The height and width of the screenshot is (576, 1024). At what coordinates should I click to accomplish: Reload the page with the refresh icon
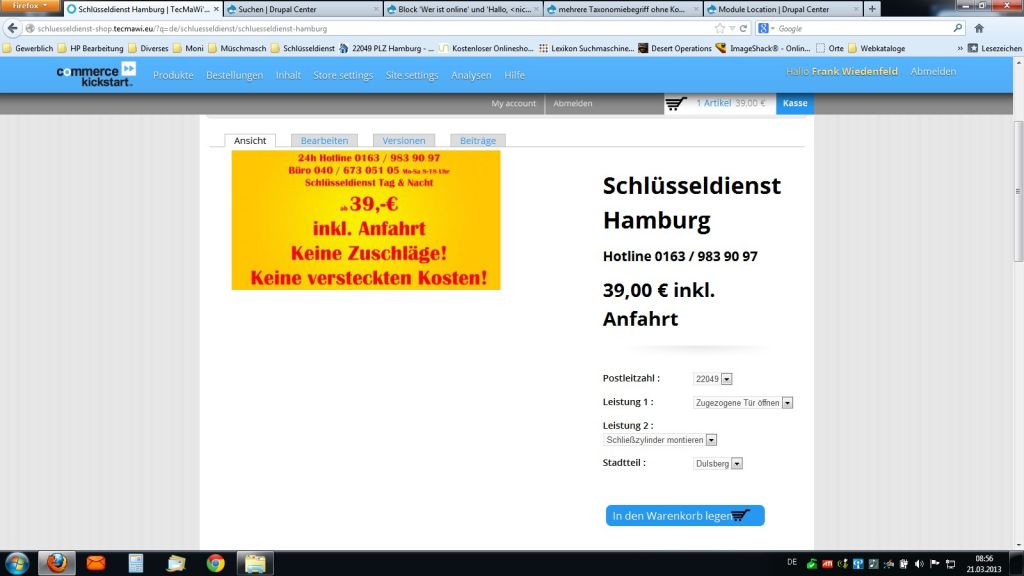coord(744,28)
